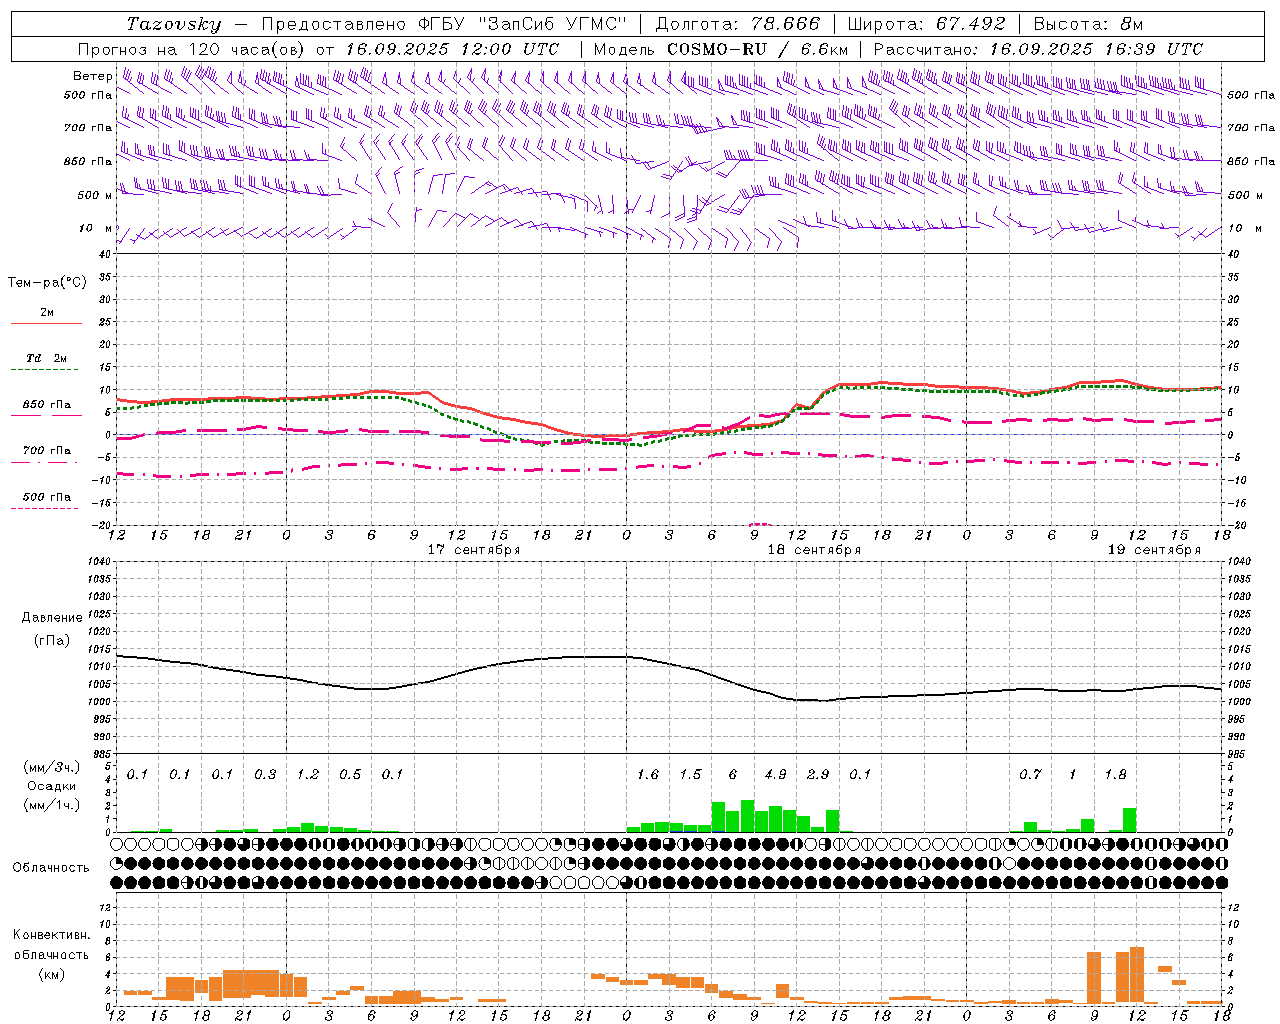Viewport: 1280px width, 1024px height.
Task: Click the '(мм/3ч.)' precipitation unit label
Action: [x=52, y=767]
